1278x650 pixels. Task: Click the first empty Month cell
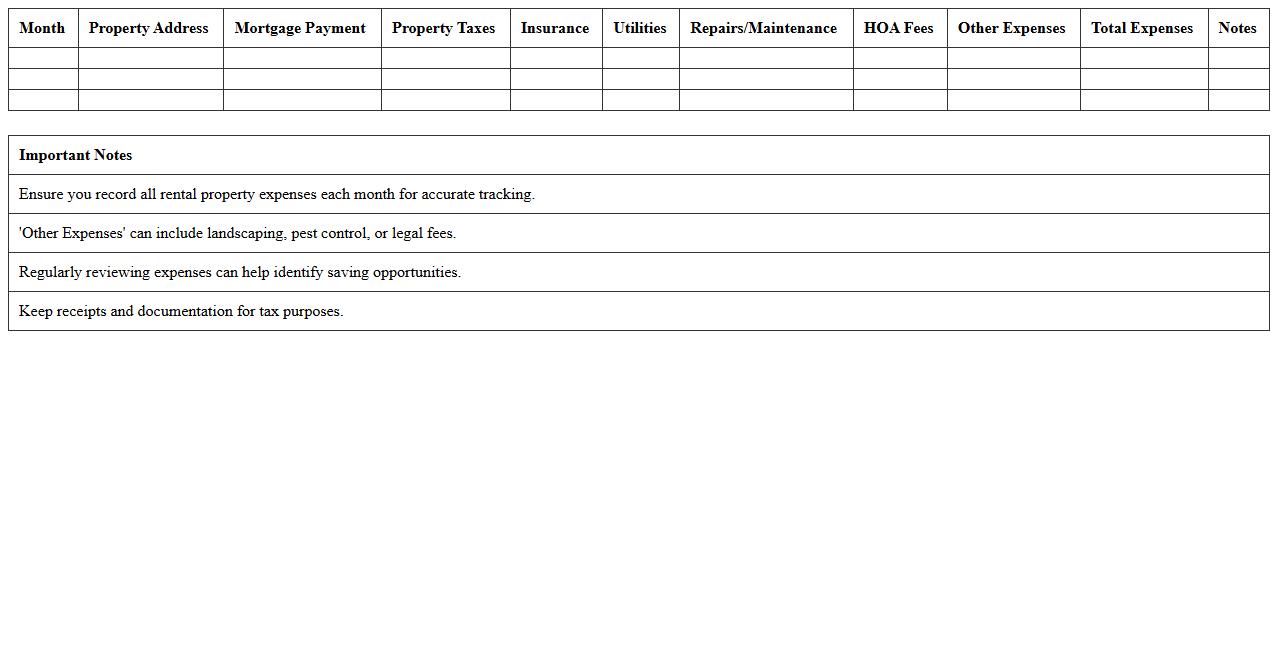[x=42, y=58]
